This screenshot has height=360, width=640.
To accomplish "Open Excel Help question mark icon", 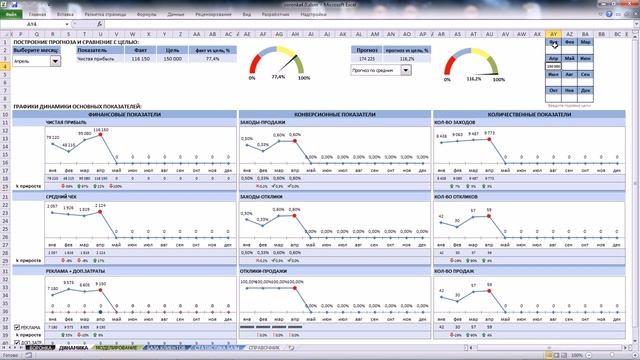I will (x=609, y=14).
